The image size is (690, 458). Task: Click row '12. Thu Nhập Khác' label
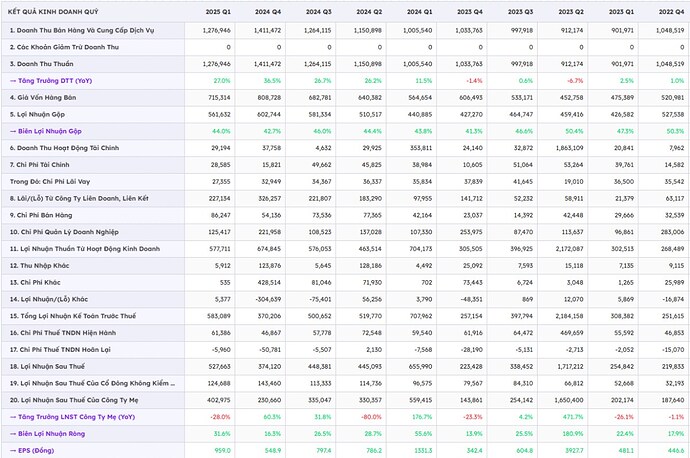(x=42, y=266)
